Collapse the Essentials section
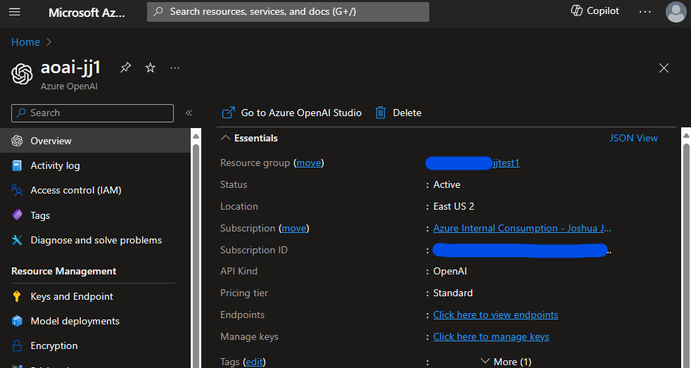The image size is (691, 368). (225, 138)
